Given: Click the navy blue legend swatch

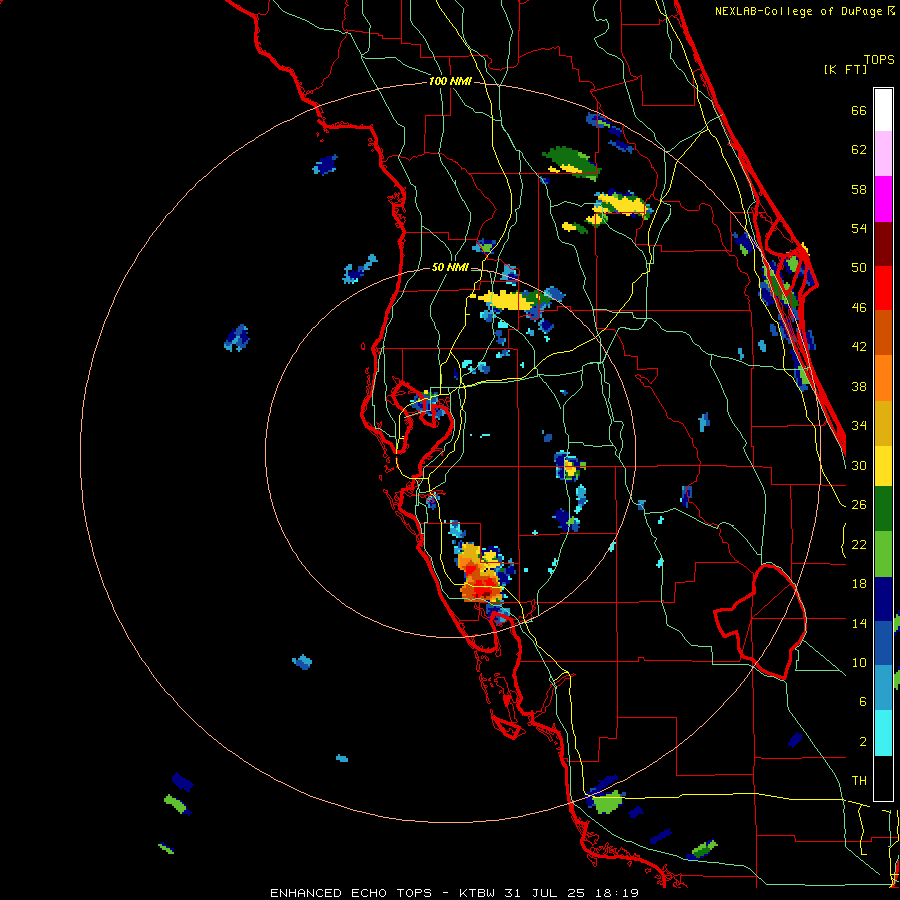Looking at the screenshot, I should click(x=883, y=599).
